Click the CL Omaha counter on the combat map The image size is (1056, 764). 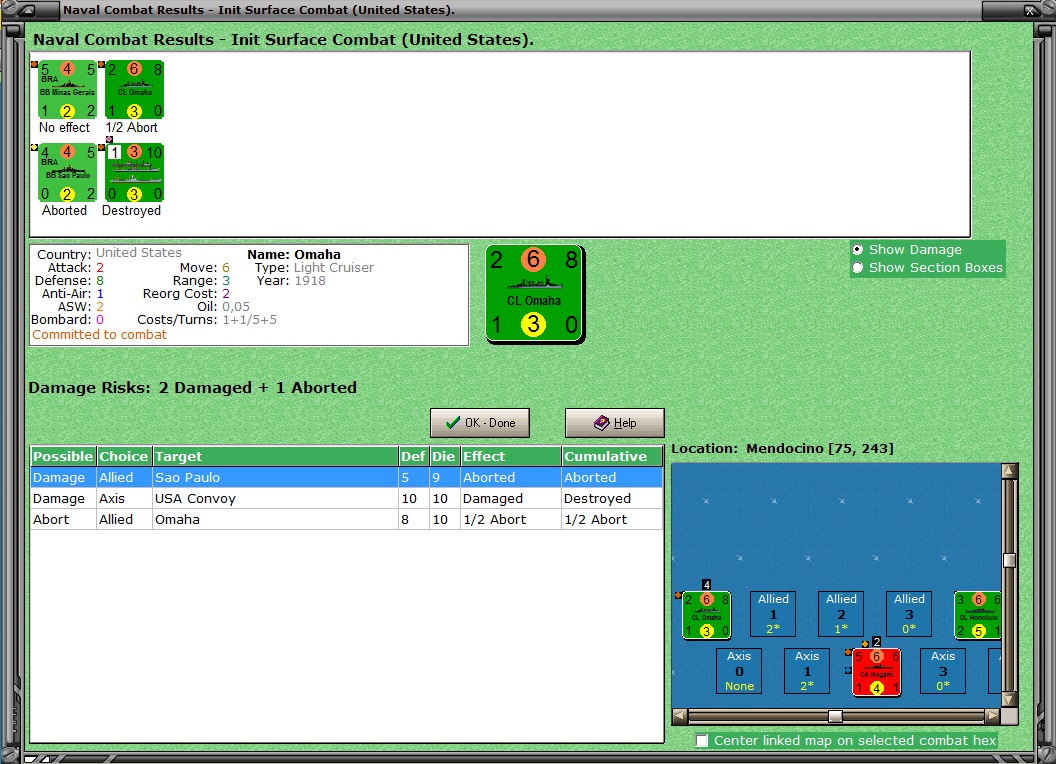706,614
